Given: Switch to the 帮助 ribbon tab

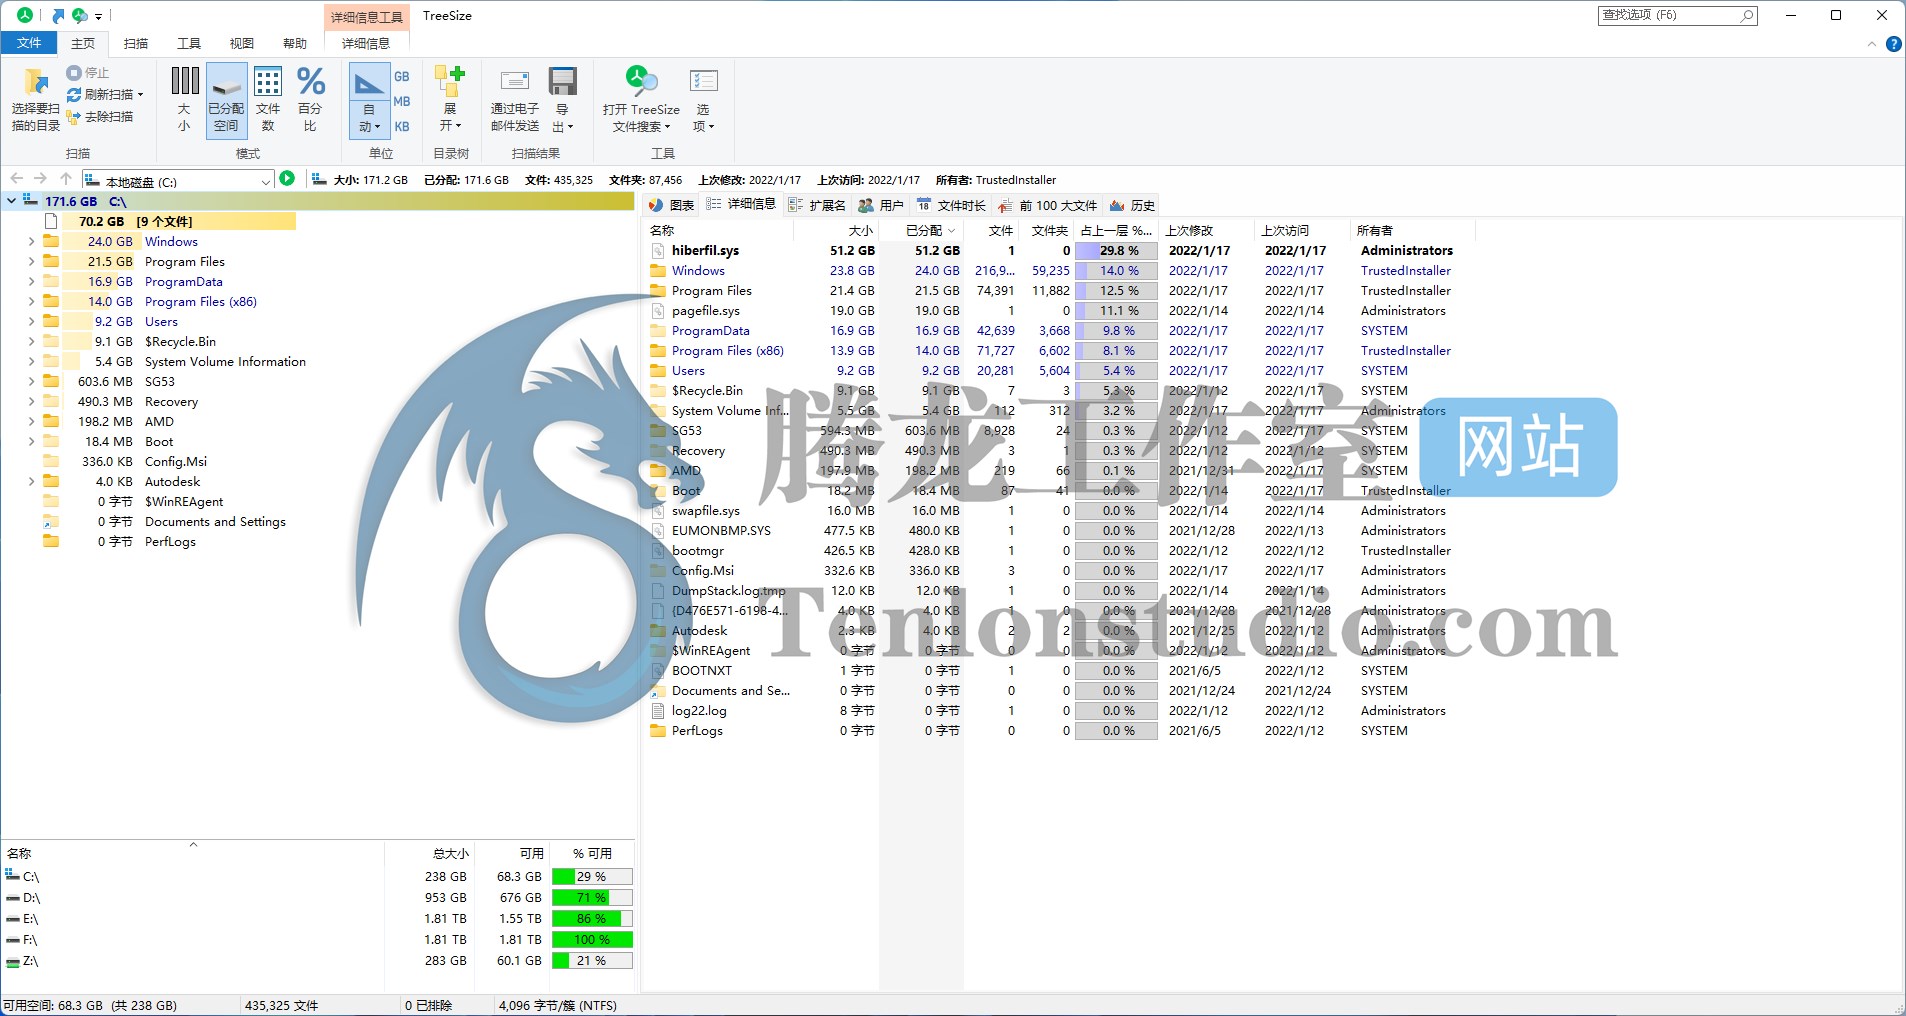Looking at the screenshot, I should pyautogui.click(x=295, y=43).
